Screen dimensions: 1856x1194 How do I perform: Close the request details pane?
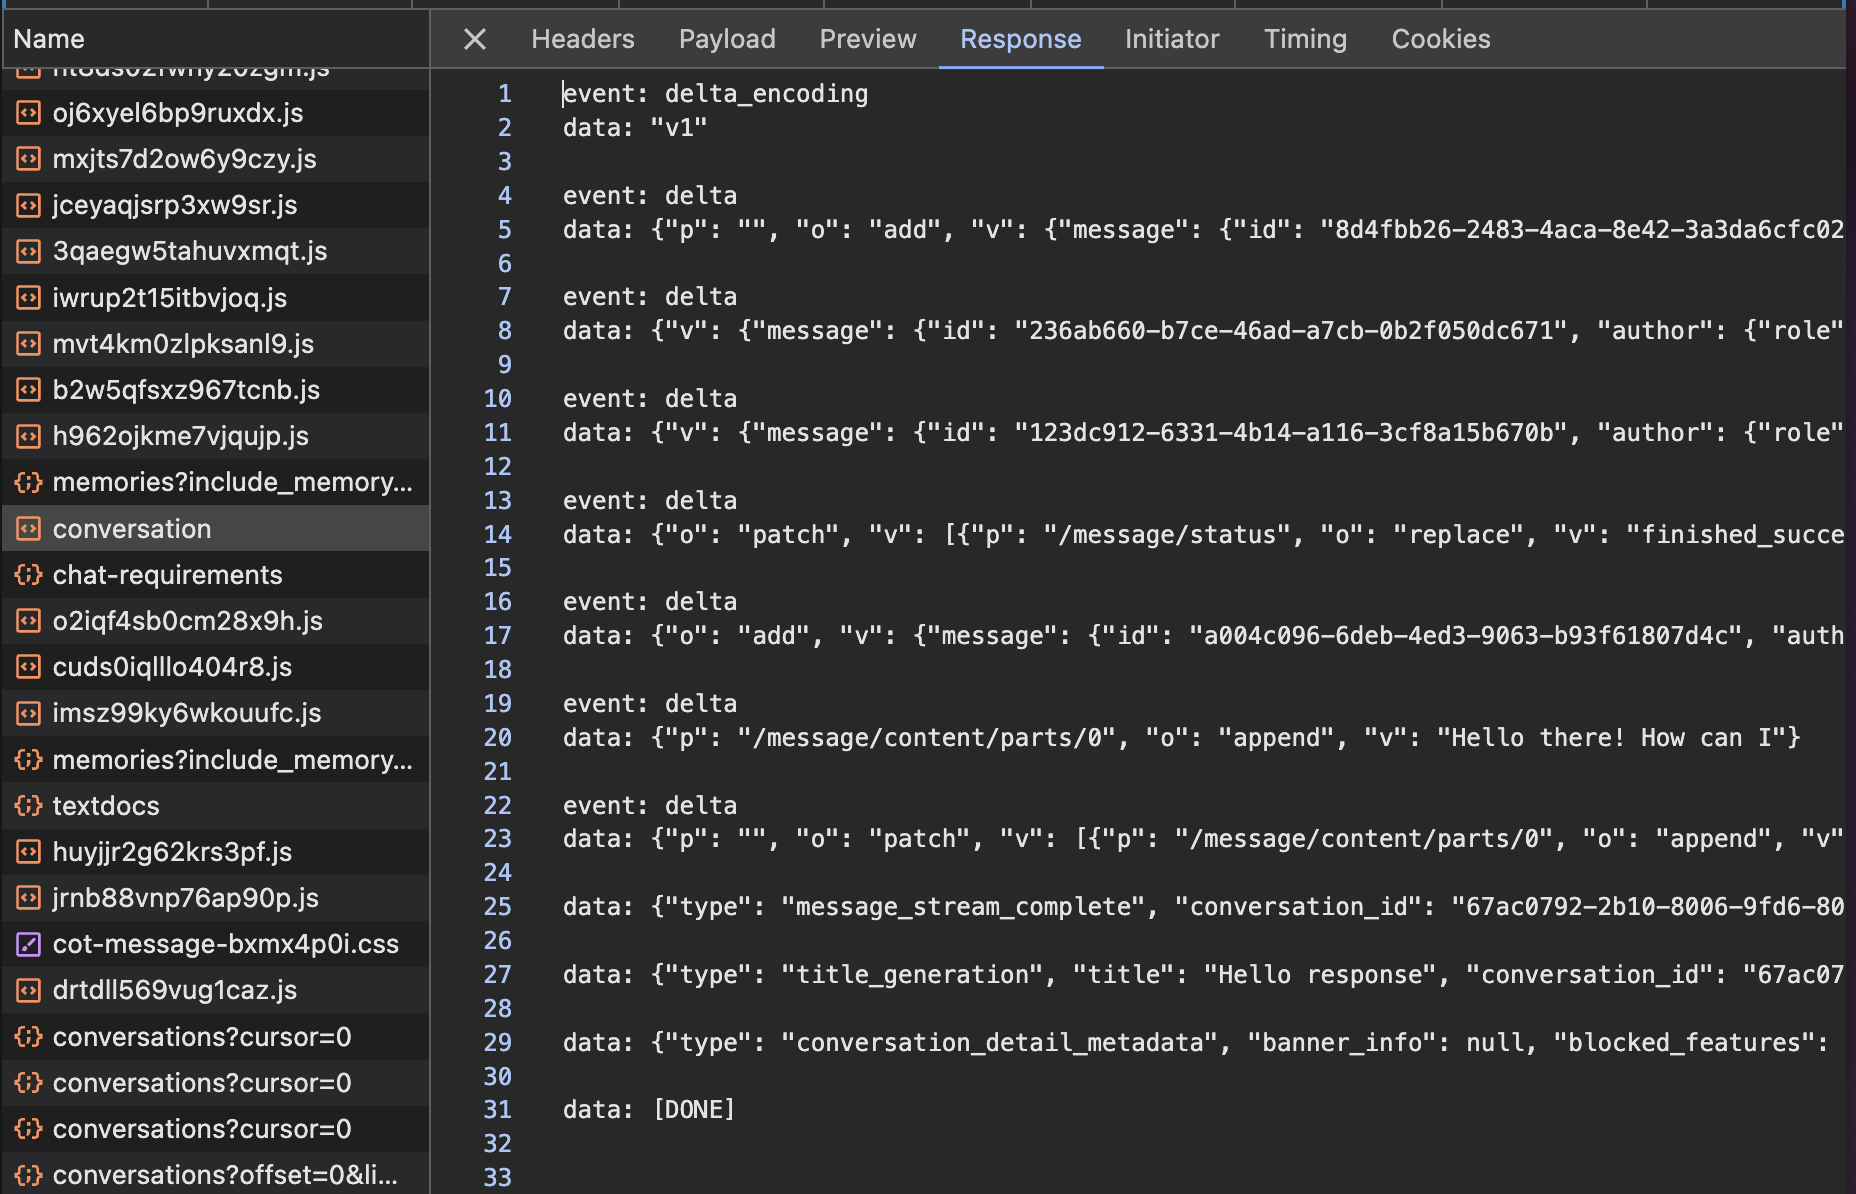[475, 39]
